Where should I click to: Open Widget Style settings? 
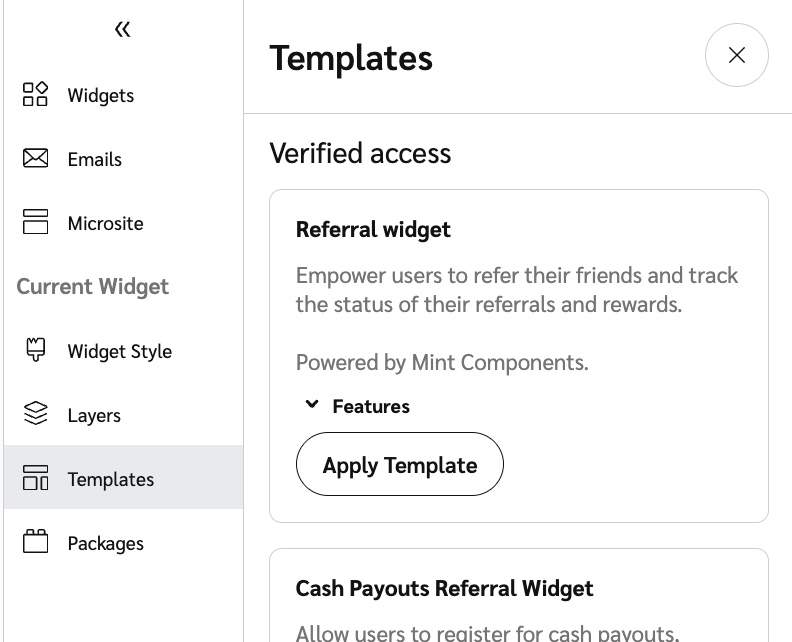[119, 352]
